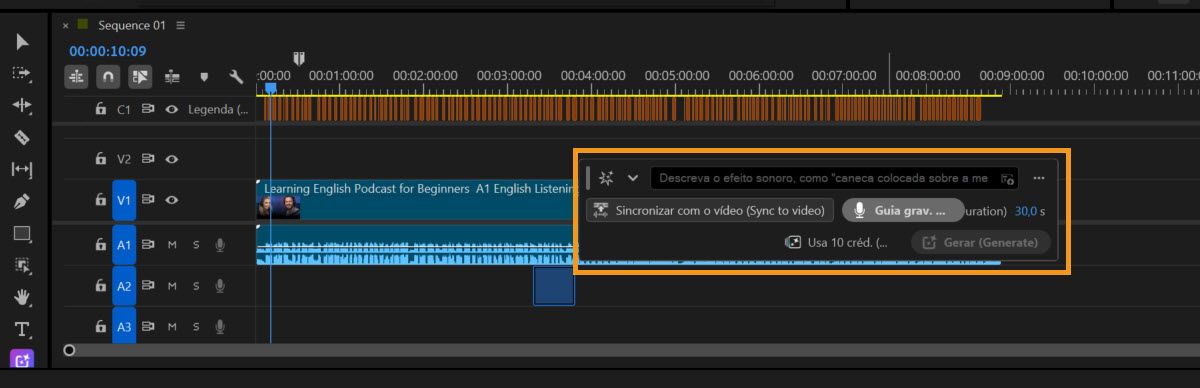Toggle A3 track targeting button
This screenshot has height=388, width=1200.
[x=124, y=326]
